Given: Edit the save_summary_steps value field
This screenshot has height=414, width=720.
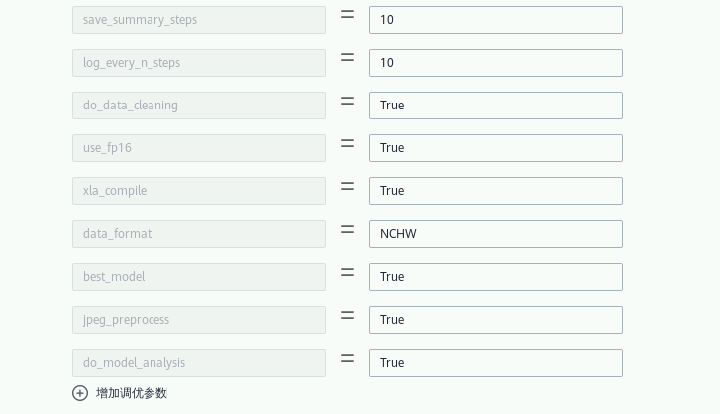Looking at the screenshot, I should 495,20.
